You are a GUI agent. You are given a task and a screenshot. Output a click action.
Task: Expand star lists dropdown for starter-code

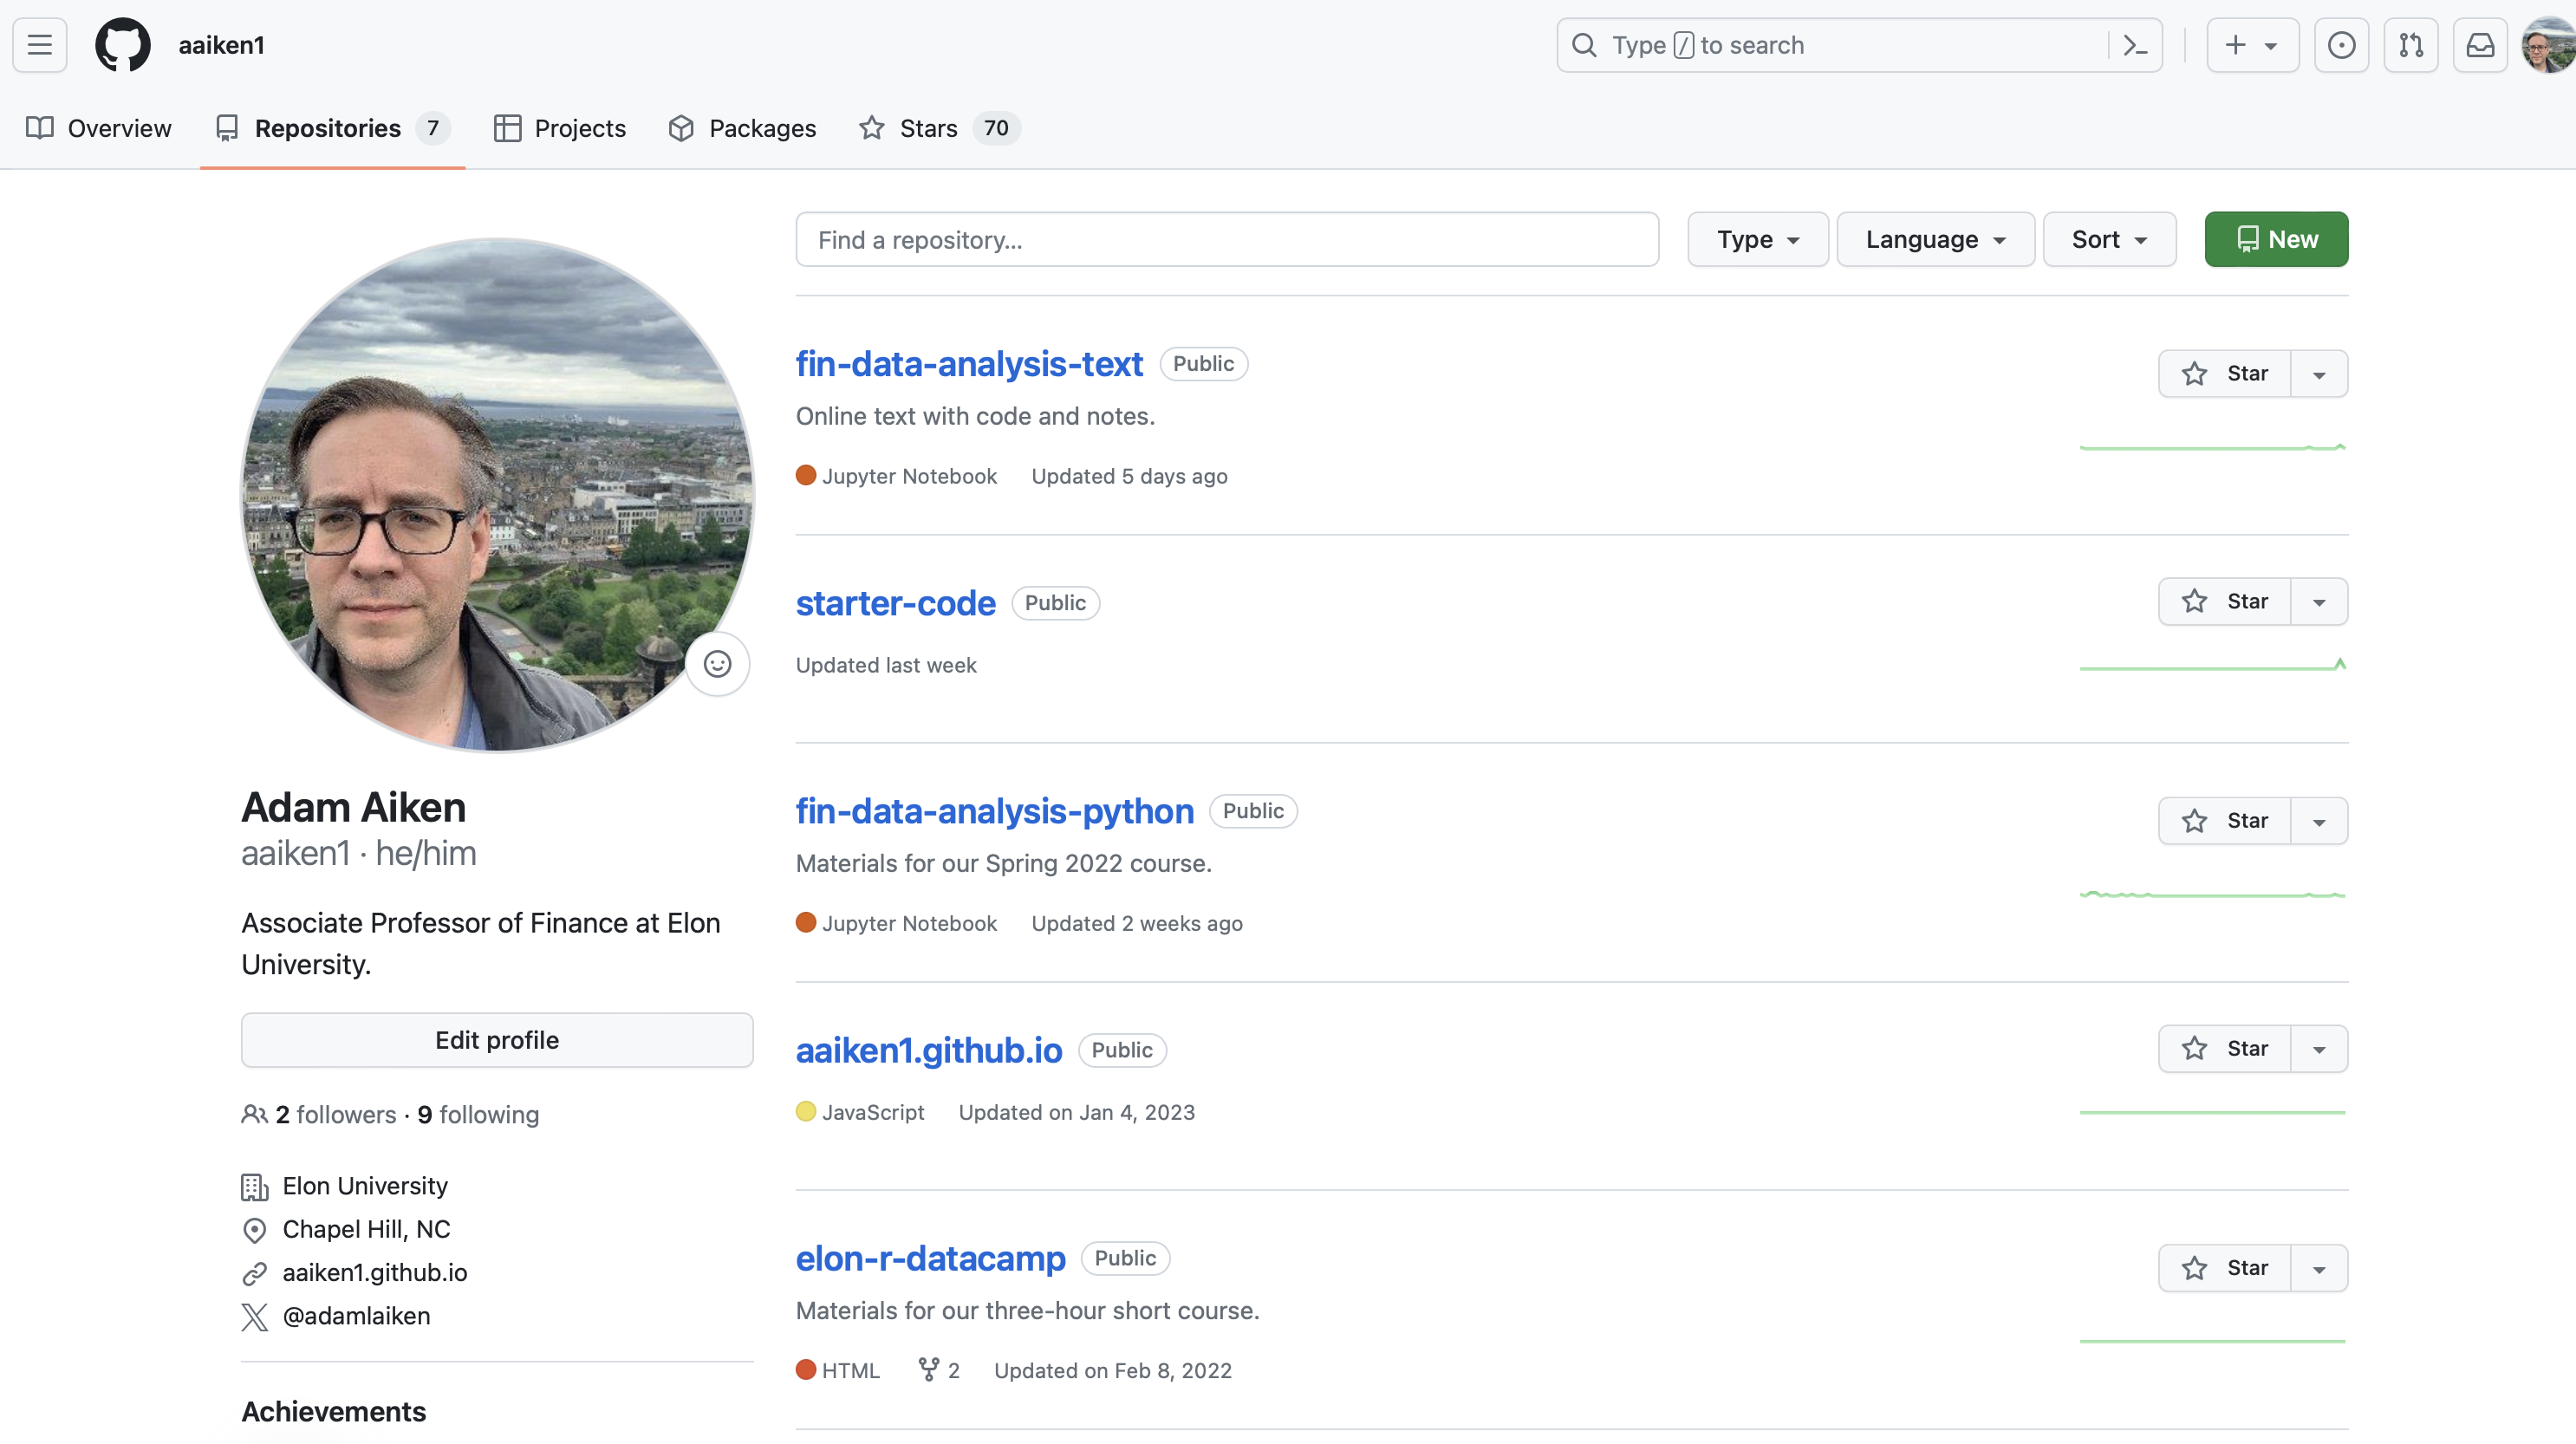click(2319, 601)
